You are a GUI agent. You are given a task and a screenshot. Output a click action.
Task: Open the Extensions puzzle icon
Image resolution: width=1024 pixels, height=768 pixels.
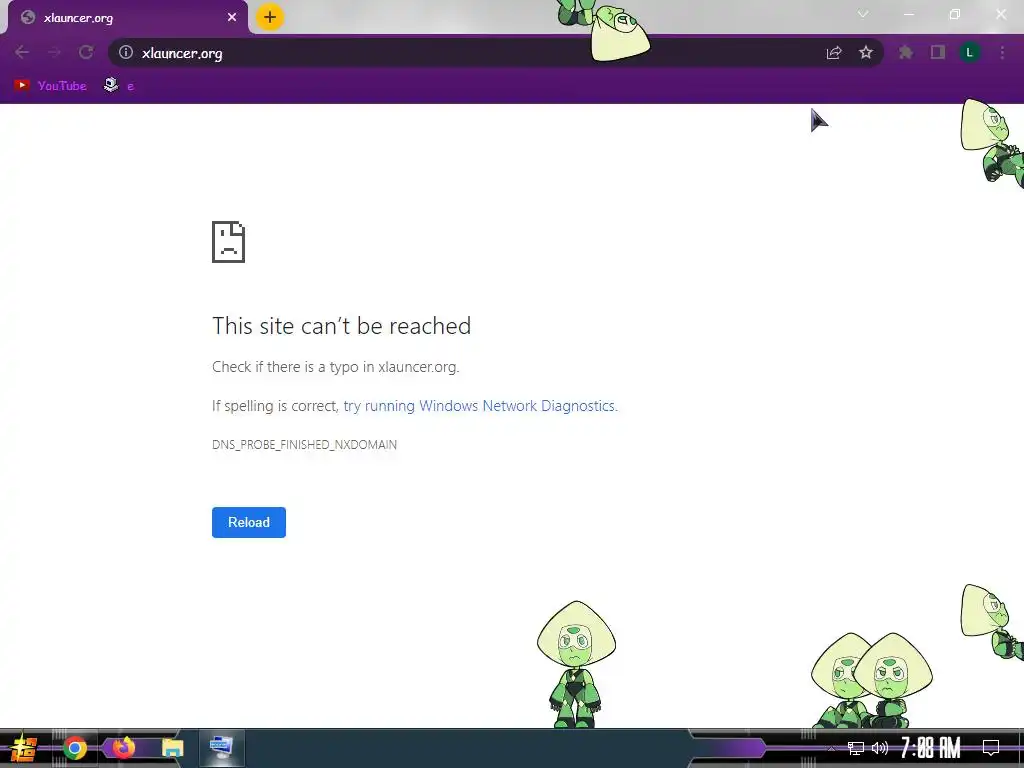(906, 52)
